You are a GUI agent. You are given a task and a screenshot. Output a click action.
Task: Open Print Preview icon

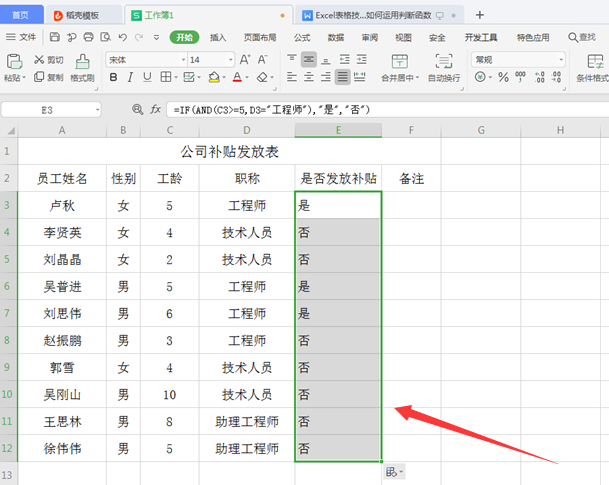point(106,37)
